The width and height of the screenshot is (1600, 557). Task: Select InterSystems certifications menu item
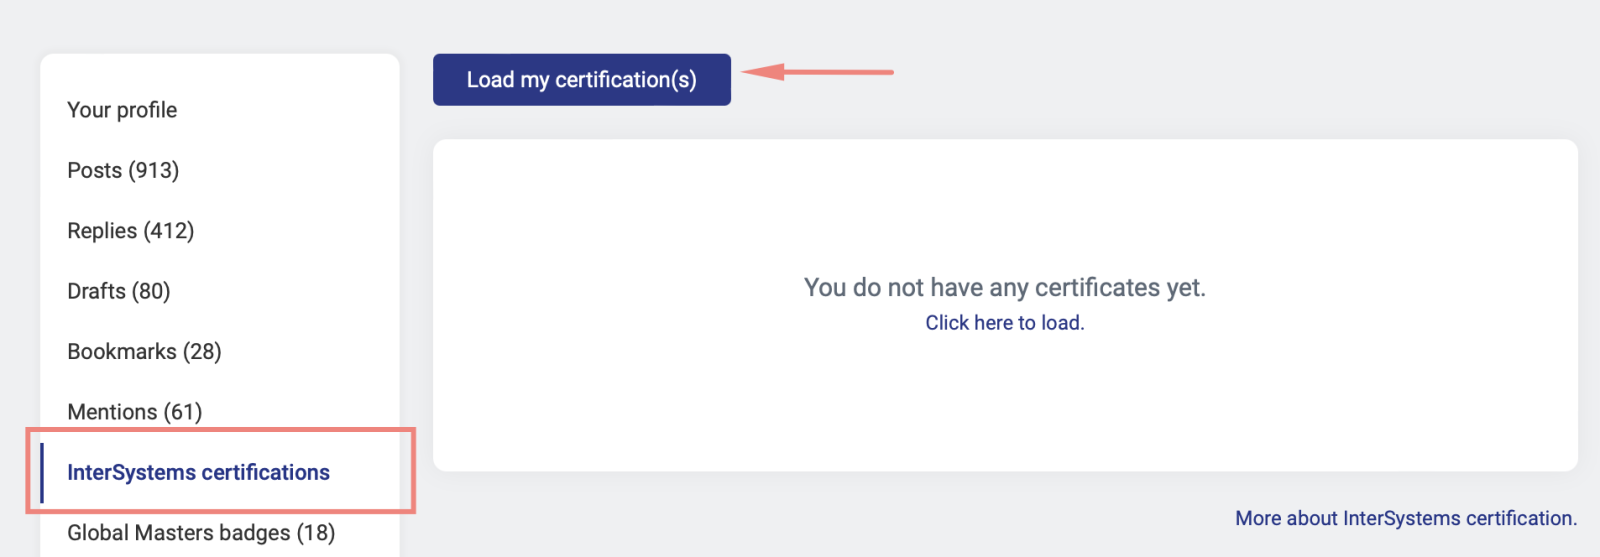tap(198, 473)
